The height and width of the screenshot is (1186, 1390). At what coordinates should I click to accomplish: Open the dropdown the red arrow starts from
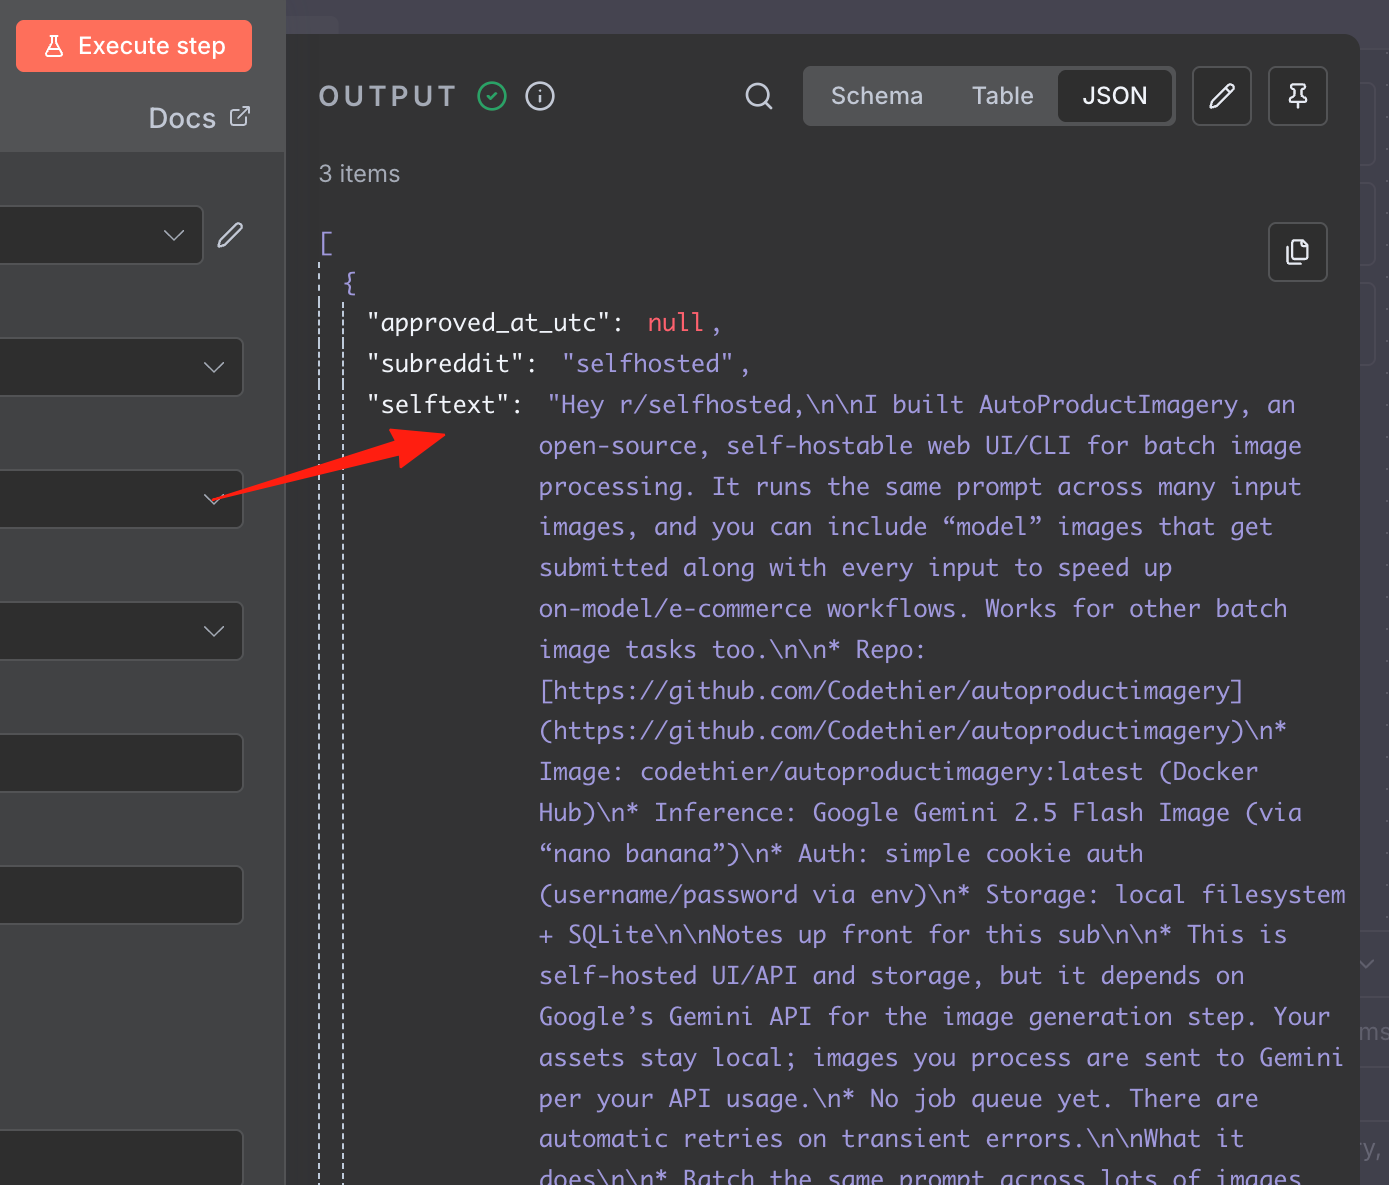click(x=121, y=499)
